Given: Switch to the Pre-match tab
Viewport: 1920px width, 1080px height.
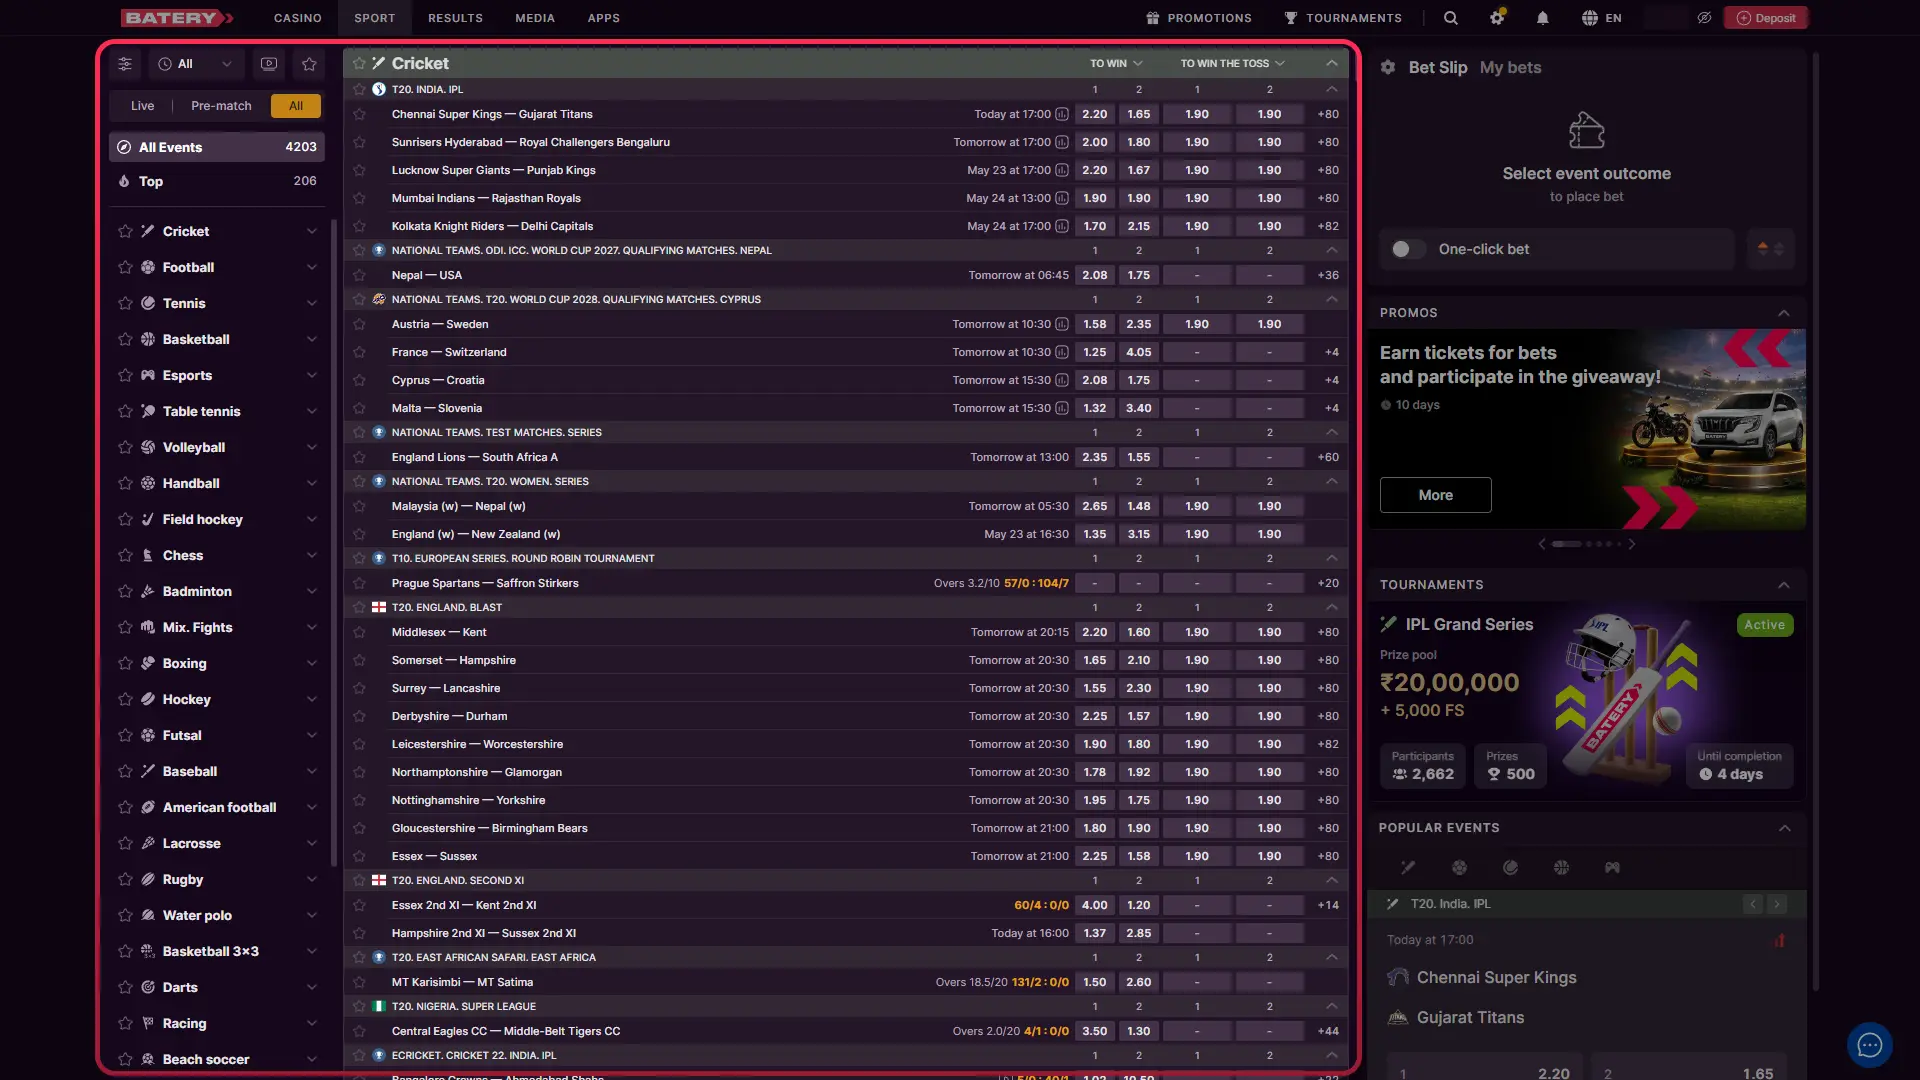Looking at the screenshot, I should 221,106.
